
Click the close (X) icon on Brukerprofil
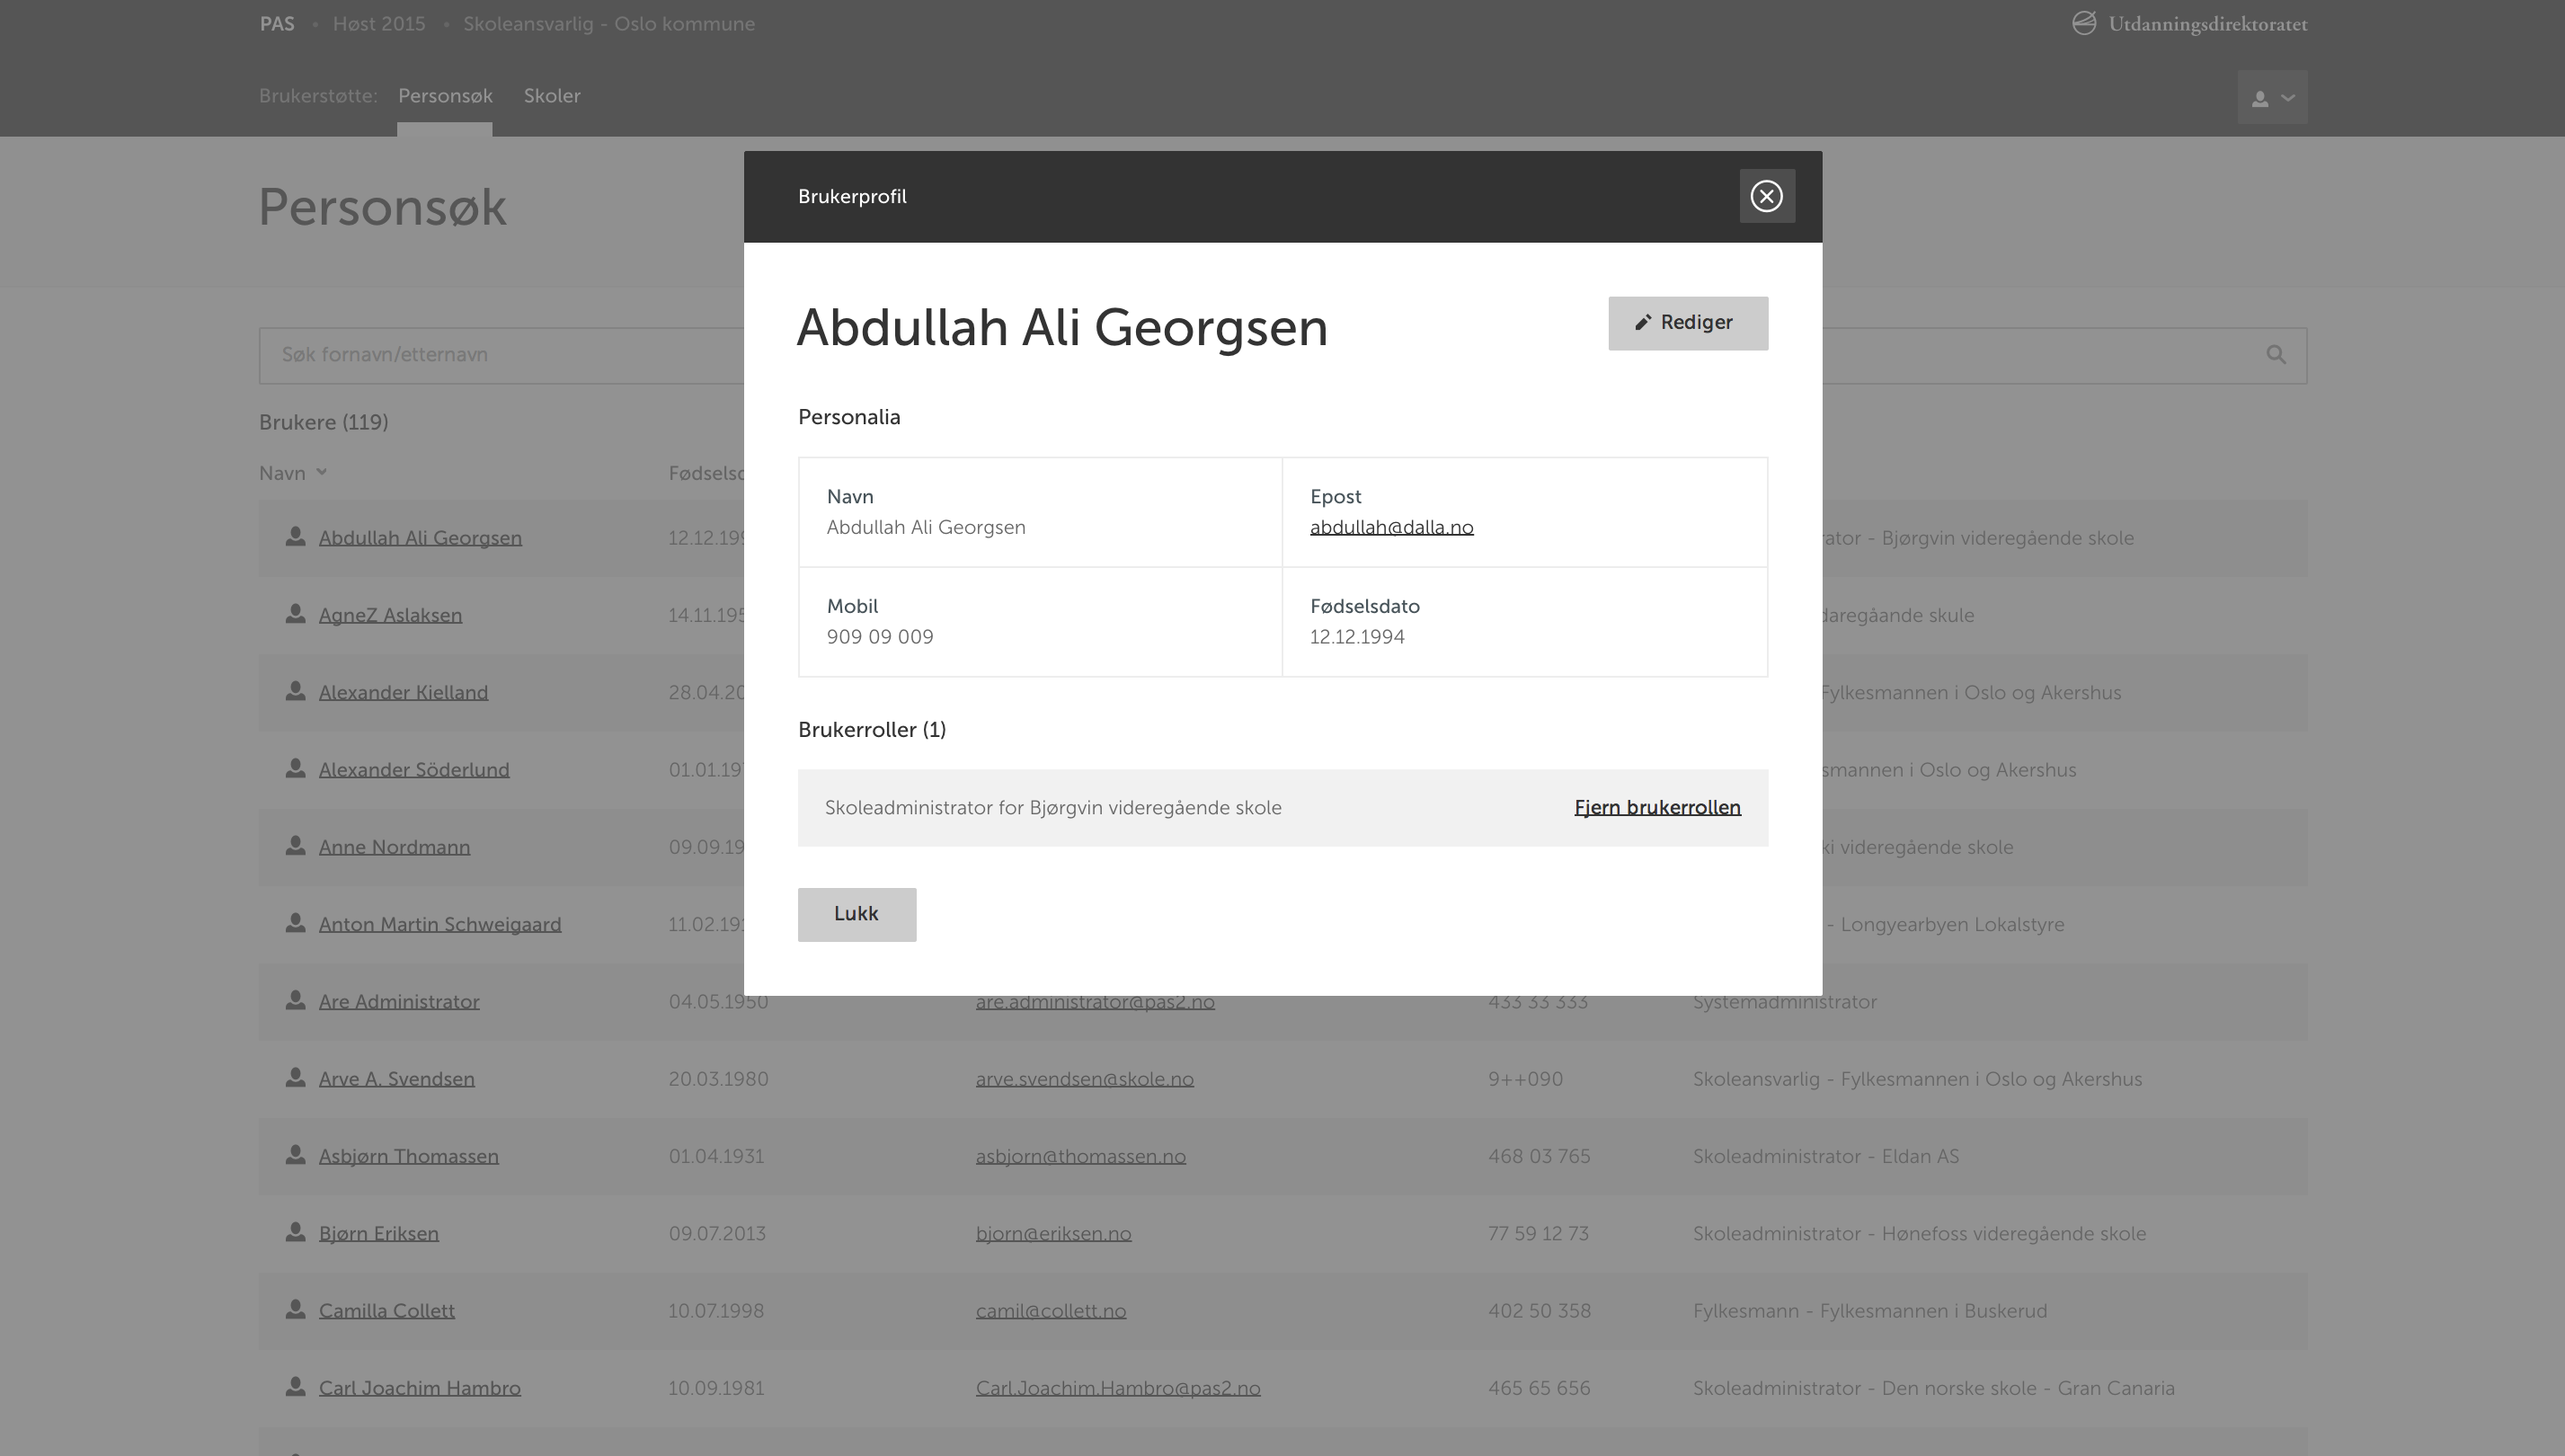coord(1765,196)
